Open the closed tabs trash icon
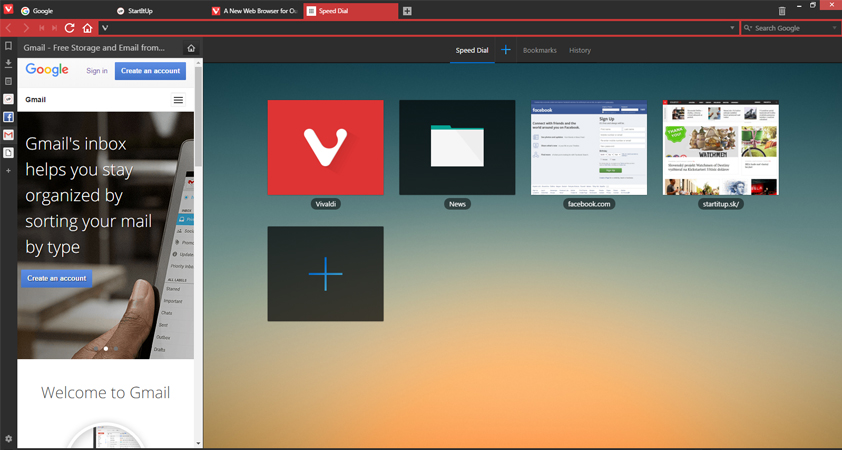Viewport: 842px width, 450px height. [781, 11]
